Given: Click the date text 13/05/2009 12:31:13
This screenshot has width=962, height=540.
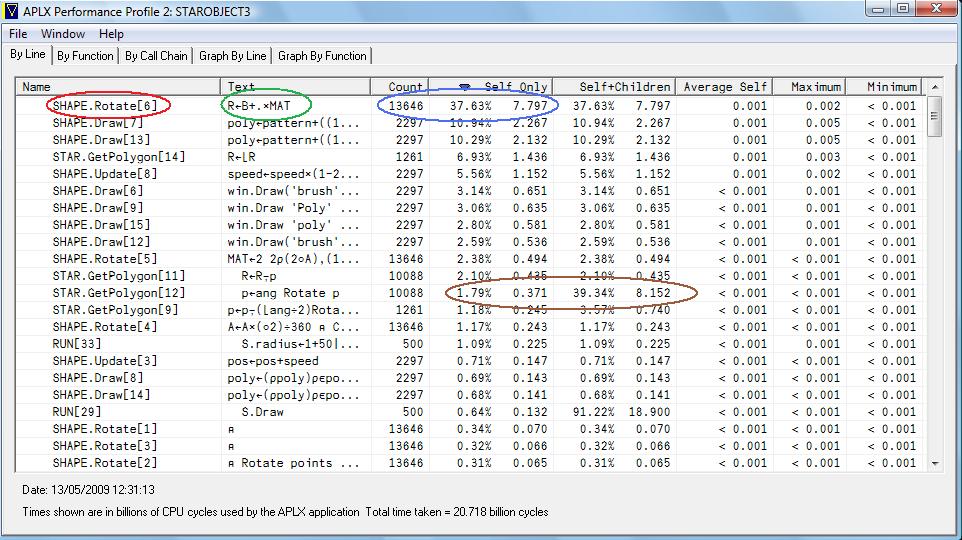Looking at the screenshot, I should 88,490.
